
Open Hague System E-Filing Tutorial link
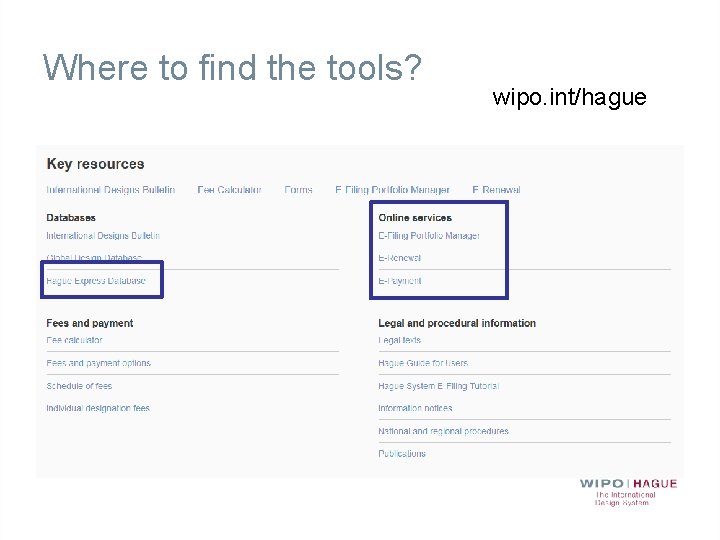pyautogui.click(x=439, y=386)
